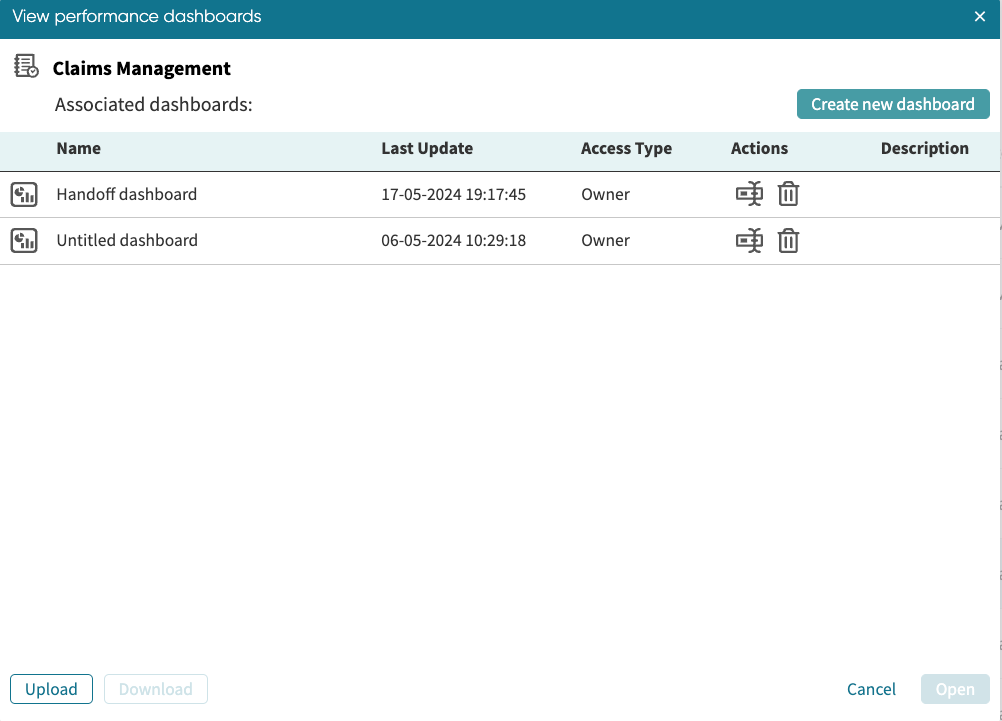
Task: Rename the Untitled dashboard
Action: tap(749, 240)
